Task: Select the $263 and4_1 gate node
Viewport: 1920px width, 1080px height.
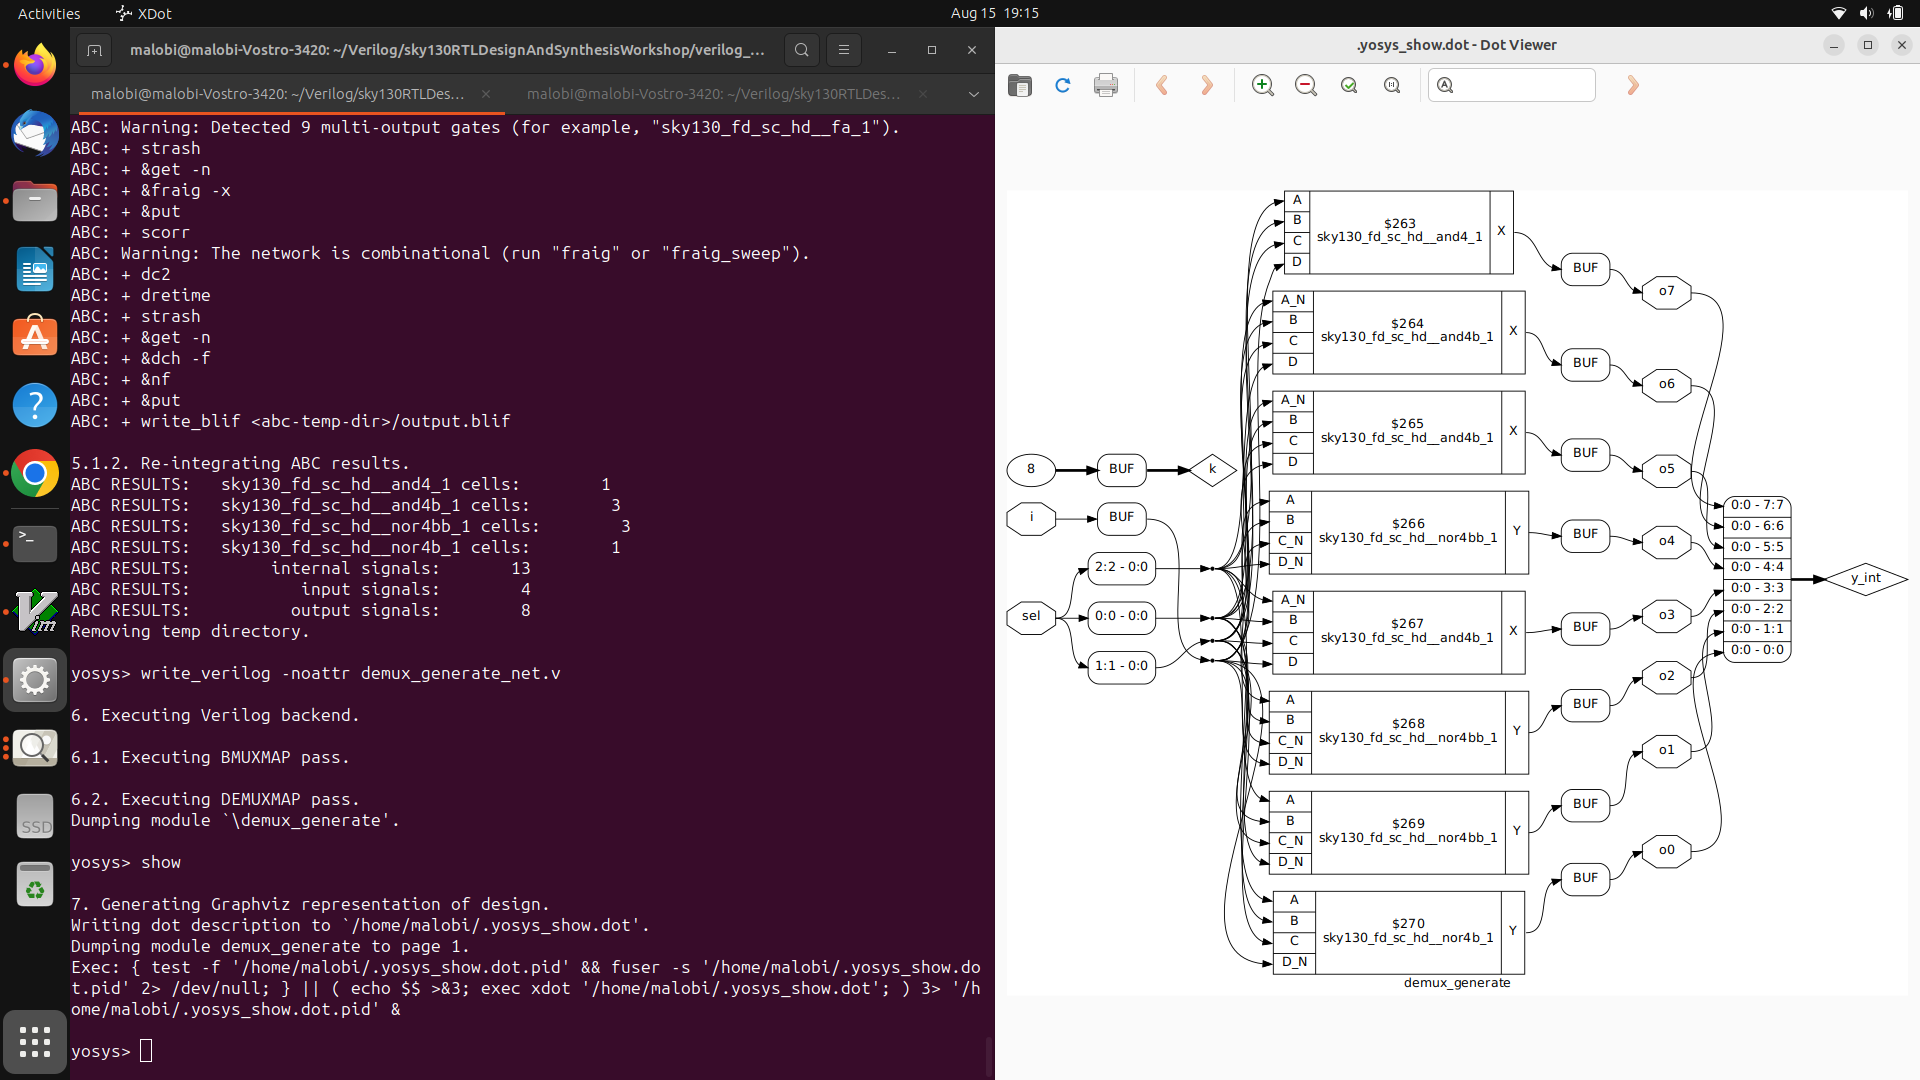Action: pos(1400,231)
